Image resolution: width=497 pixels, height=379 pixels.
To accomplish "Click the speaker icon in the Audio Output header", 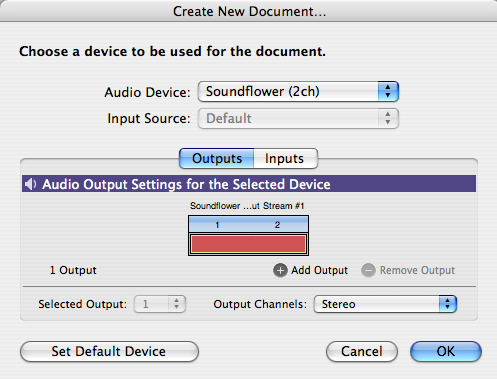I will [31, 184].
